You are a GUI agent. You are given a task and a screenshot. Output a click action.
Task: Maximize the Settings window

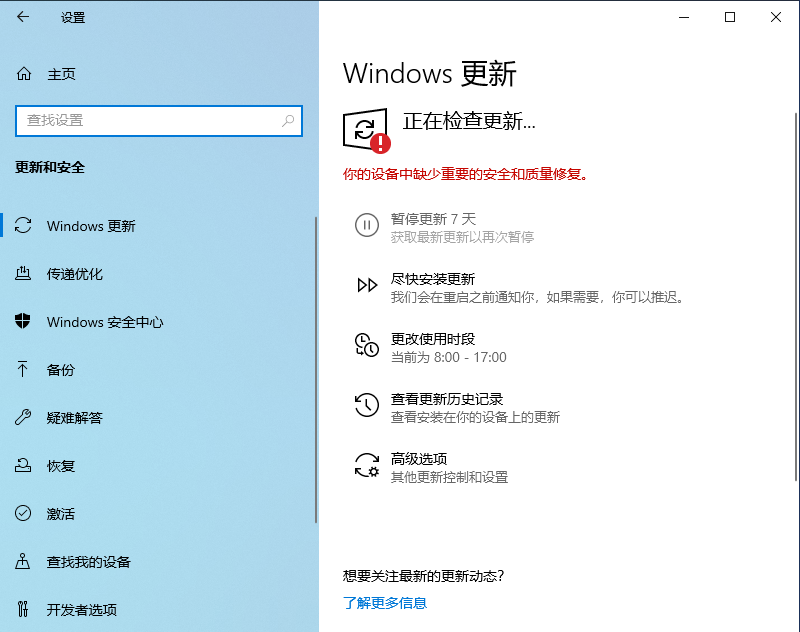730,17
